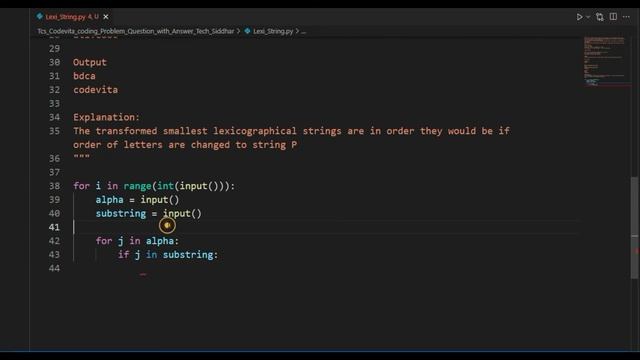This screenshot has width=640, height=360.
Task: Click 'Explanation:' on line 34
Action: tap(107, 118)
